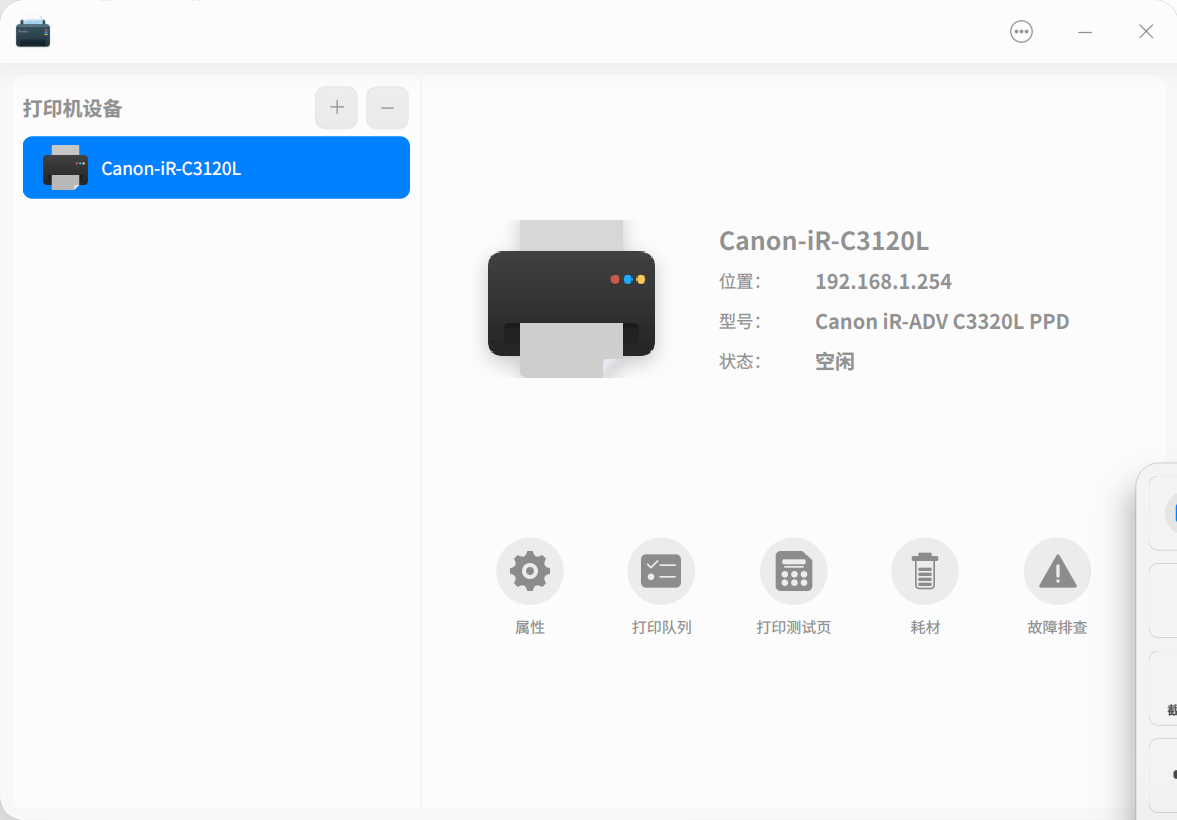1177x820 pixels.
Task: Open the Print Queue (打印队列) icon
Action: [661, 571]
